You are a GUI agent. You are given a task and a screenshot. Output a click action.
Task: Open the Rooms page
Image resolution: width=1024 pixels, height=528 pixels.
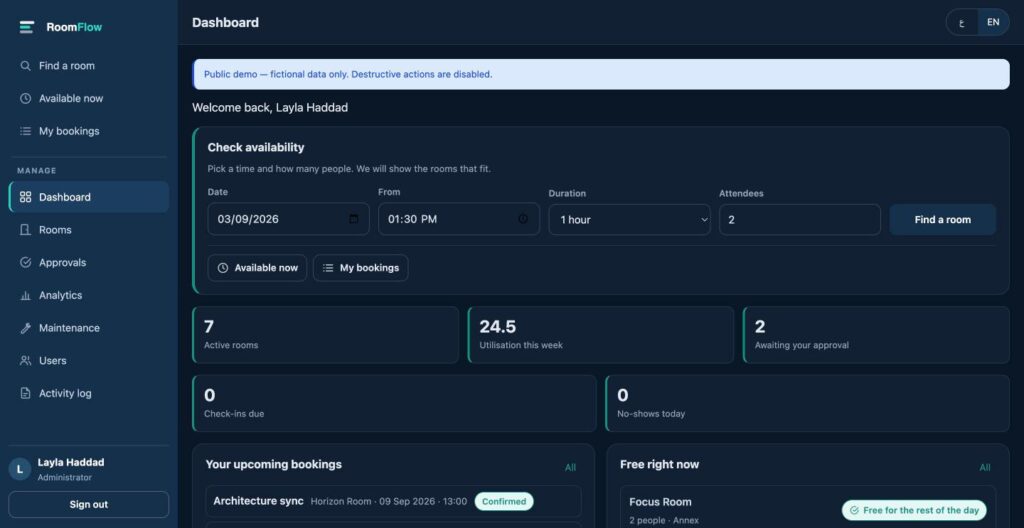click(x=89, y=230)
